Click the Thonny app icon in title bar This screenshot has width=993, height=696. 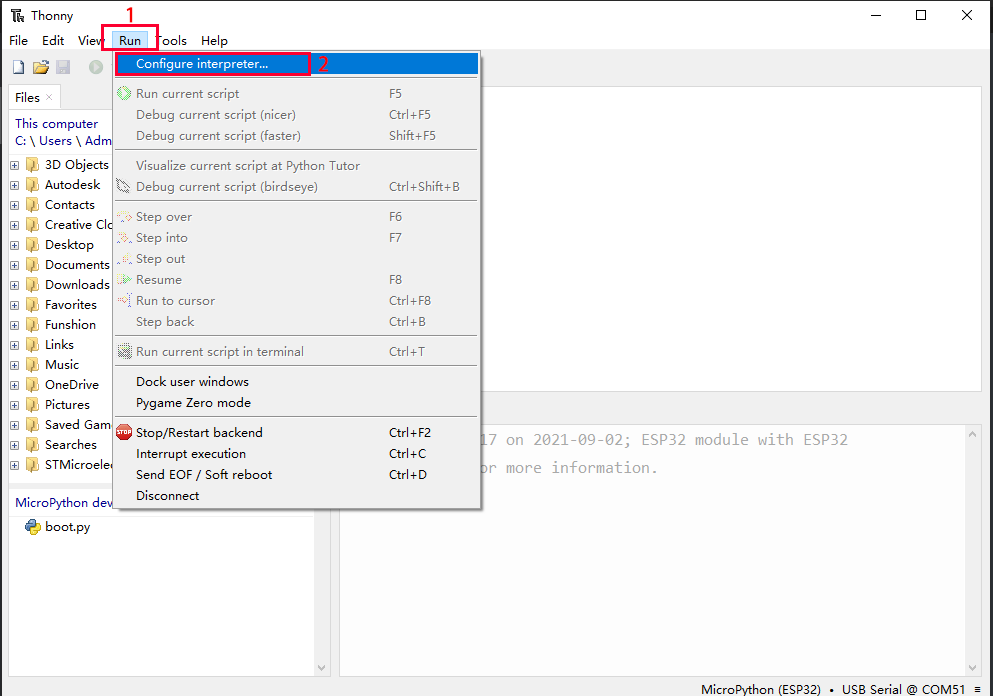(17, 15)
